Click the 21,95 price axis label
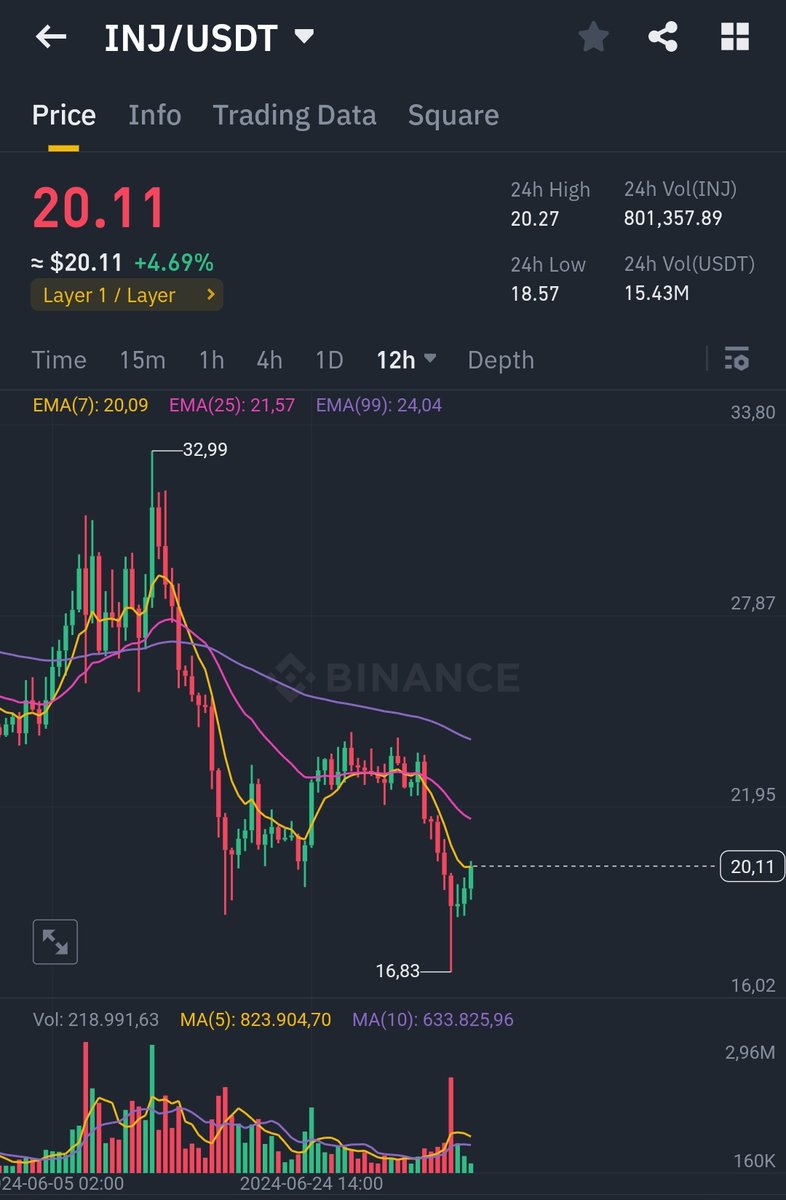 [x=752, y=795]
